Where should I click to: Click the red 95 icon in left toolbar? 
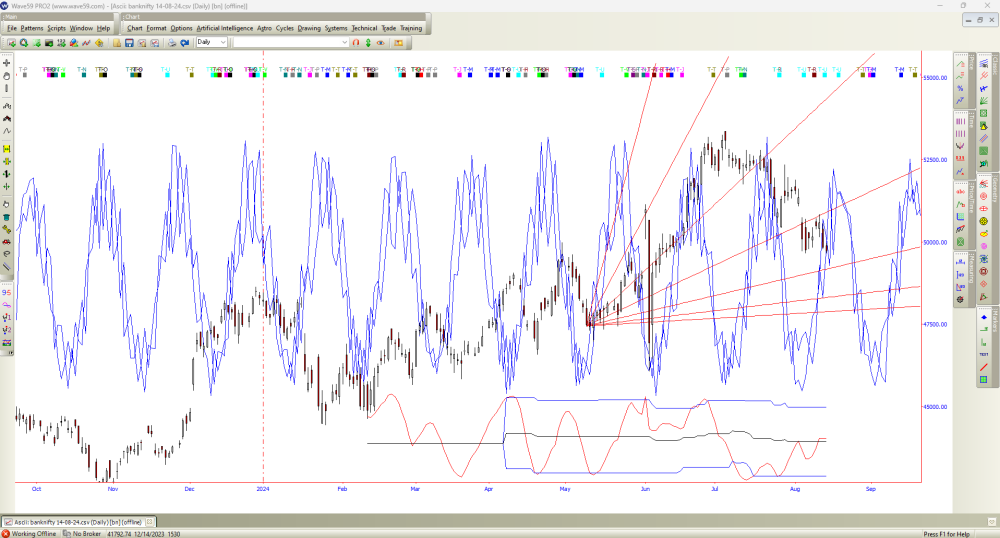click(x=7, y=292)
